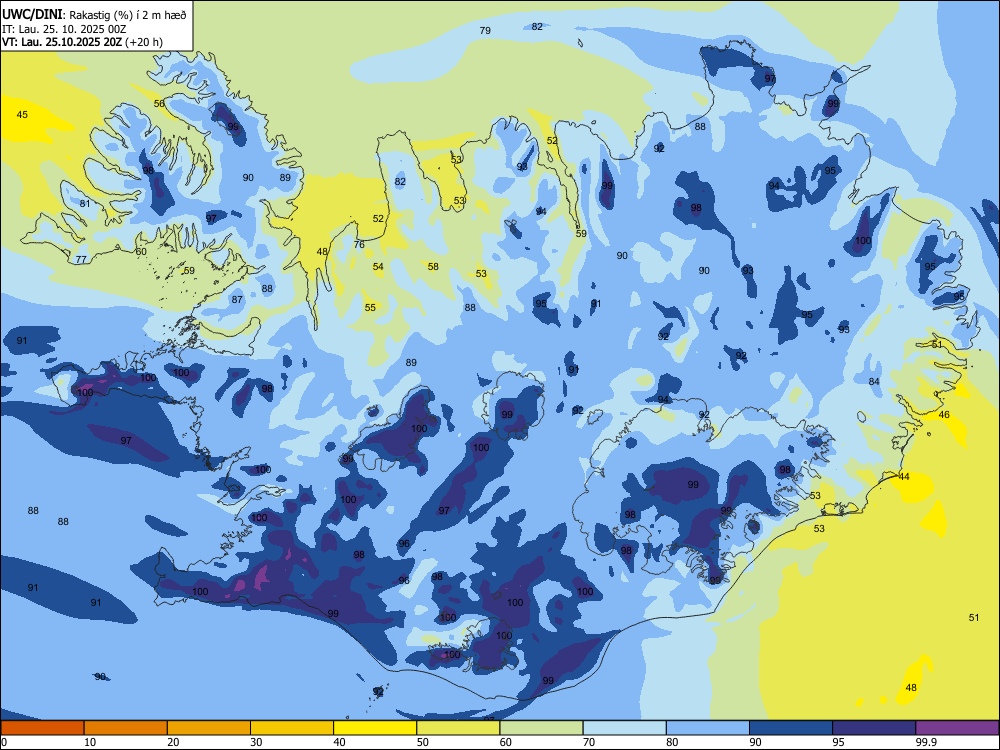The image size is (1000, 750).
Task: Pick the pale green 60–70 legend swatch
Action: (x=541, y=728)
